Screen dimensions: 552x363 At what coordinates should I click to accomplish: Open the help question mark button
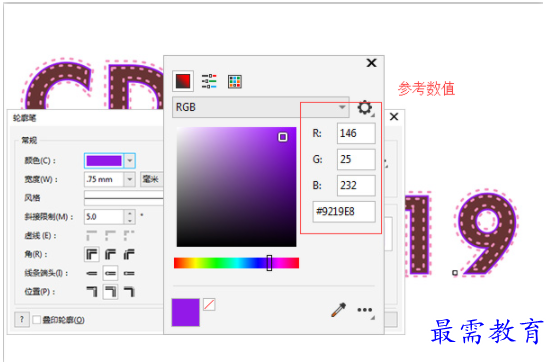point(22,320)
